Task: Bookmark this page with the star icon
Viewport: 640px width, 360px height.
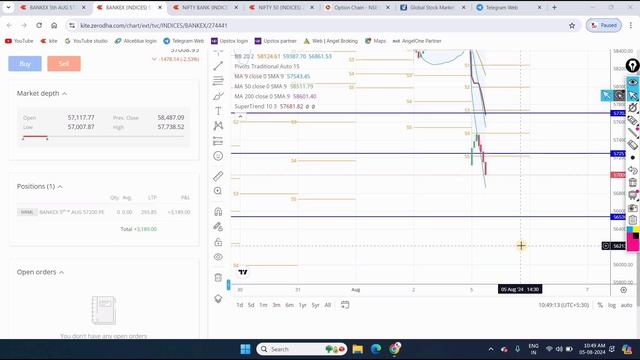Action: point(572,25)
